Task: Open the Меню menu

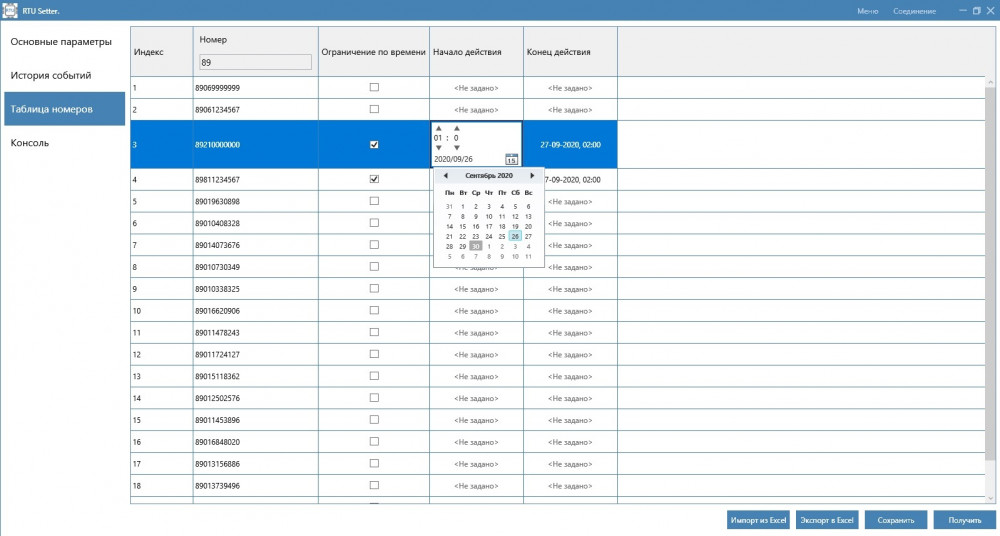Action: click(867, 11)
